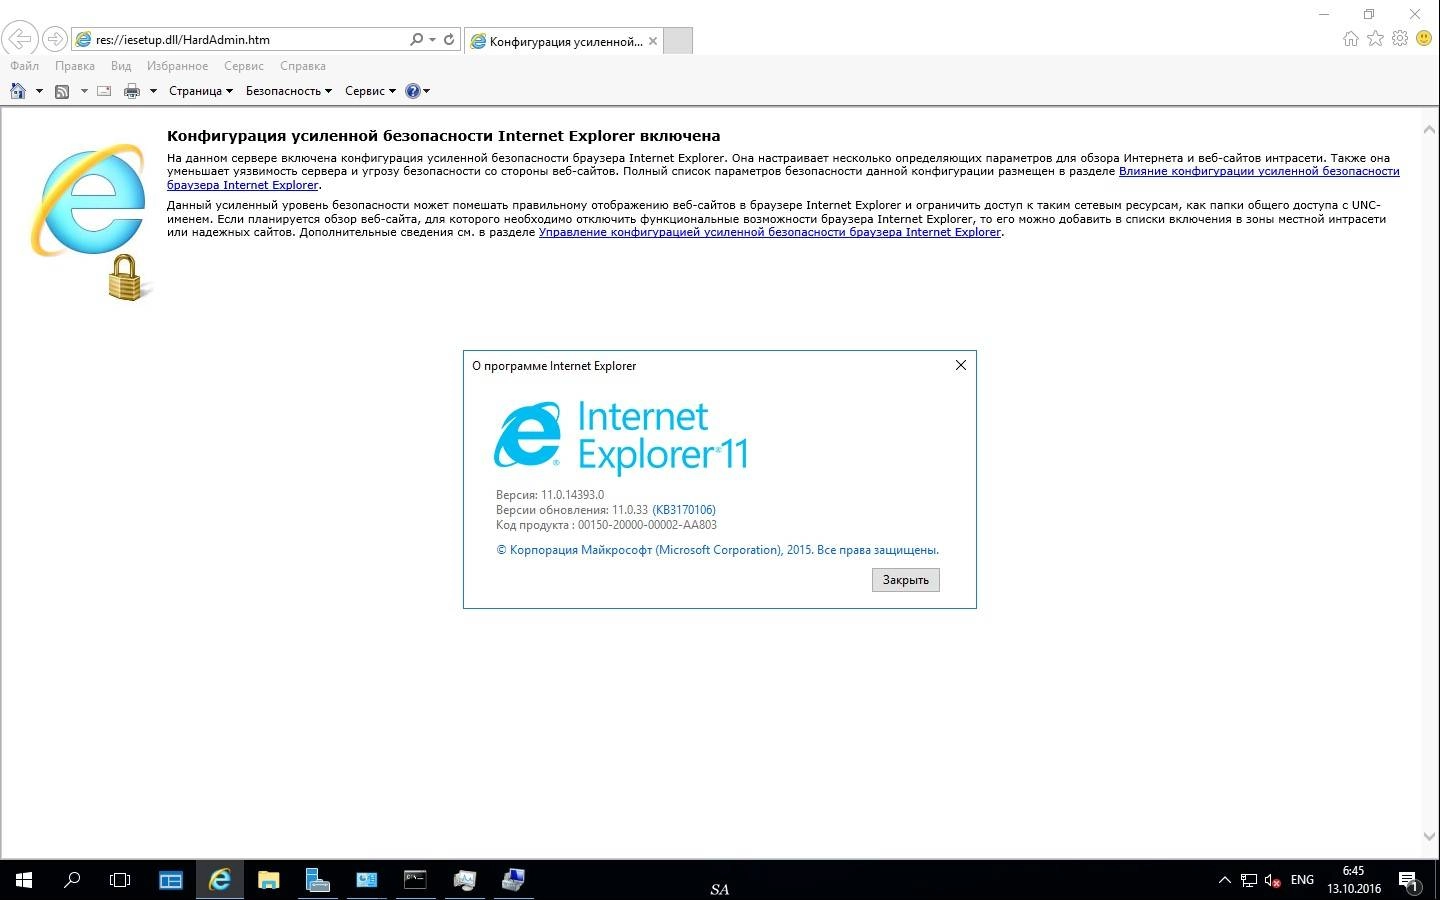1440x900 pixels.
Task: Close About dialog with X button
Action: click(x=961, y=365)
